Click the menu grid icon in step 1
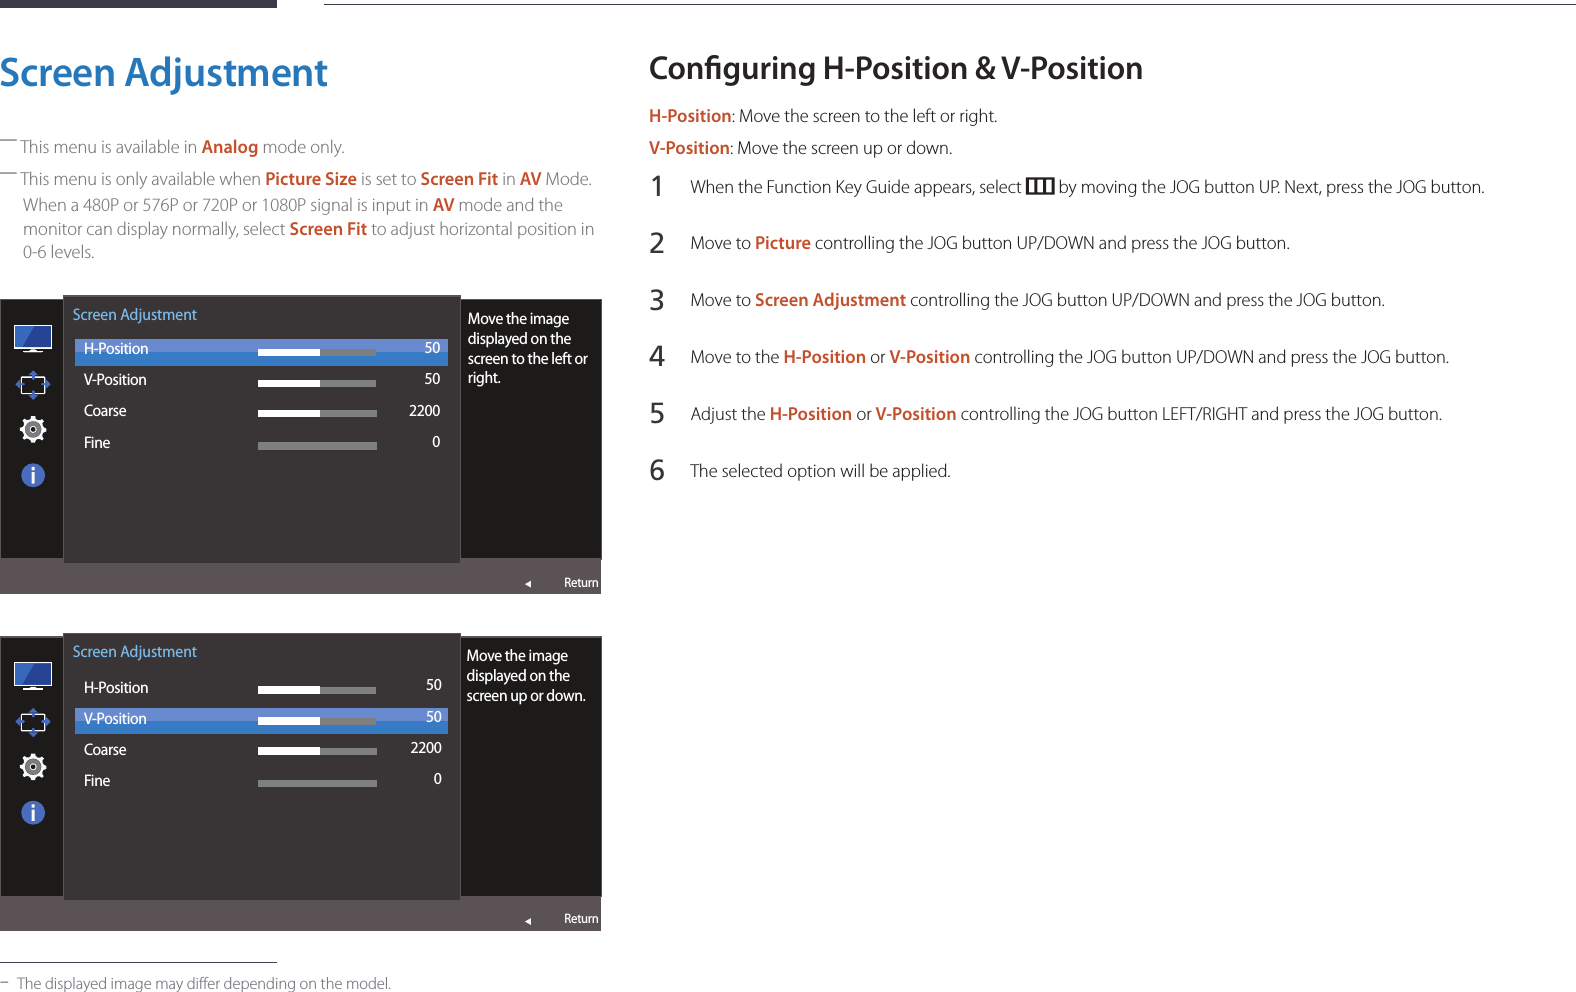The image size is (1576, 992). coord(1040,186)
